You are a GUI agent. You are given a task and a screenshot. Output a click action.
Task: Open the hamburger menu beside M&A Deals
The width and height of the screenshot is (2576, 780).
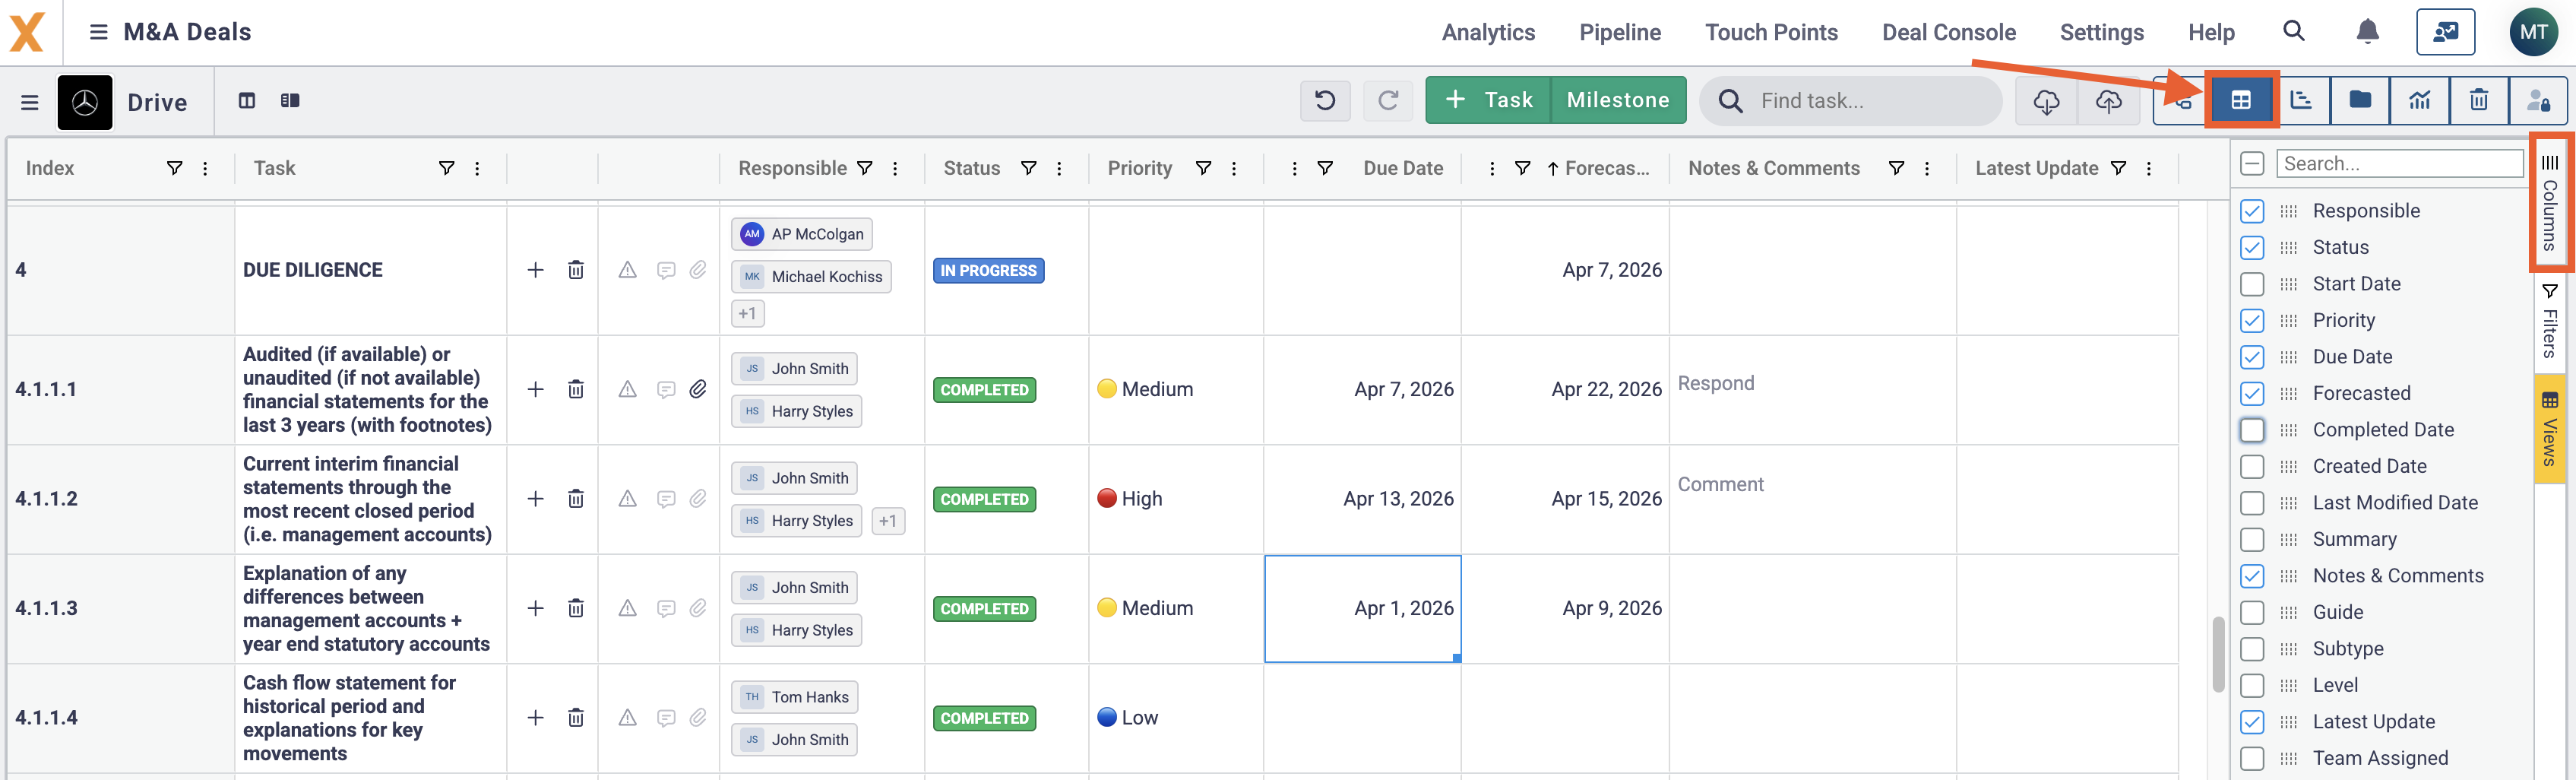click(98, 32)
